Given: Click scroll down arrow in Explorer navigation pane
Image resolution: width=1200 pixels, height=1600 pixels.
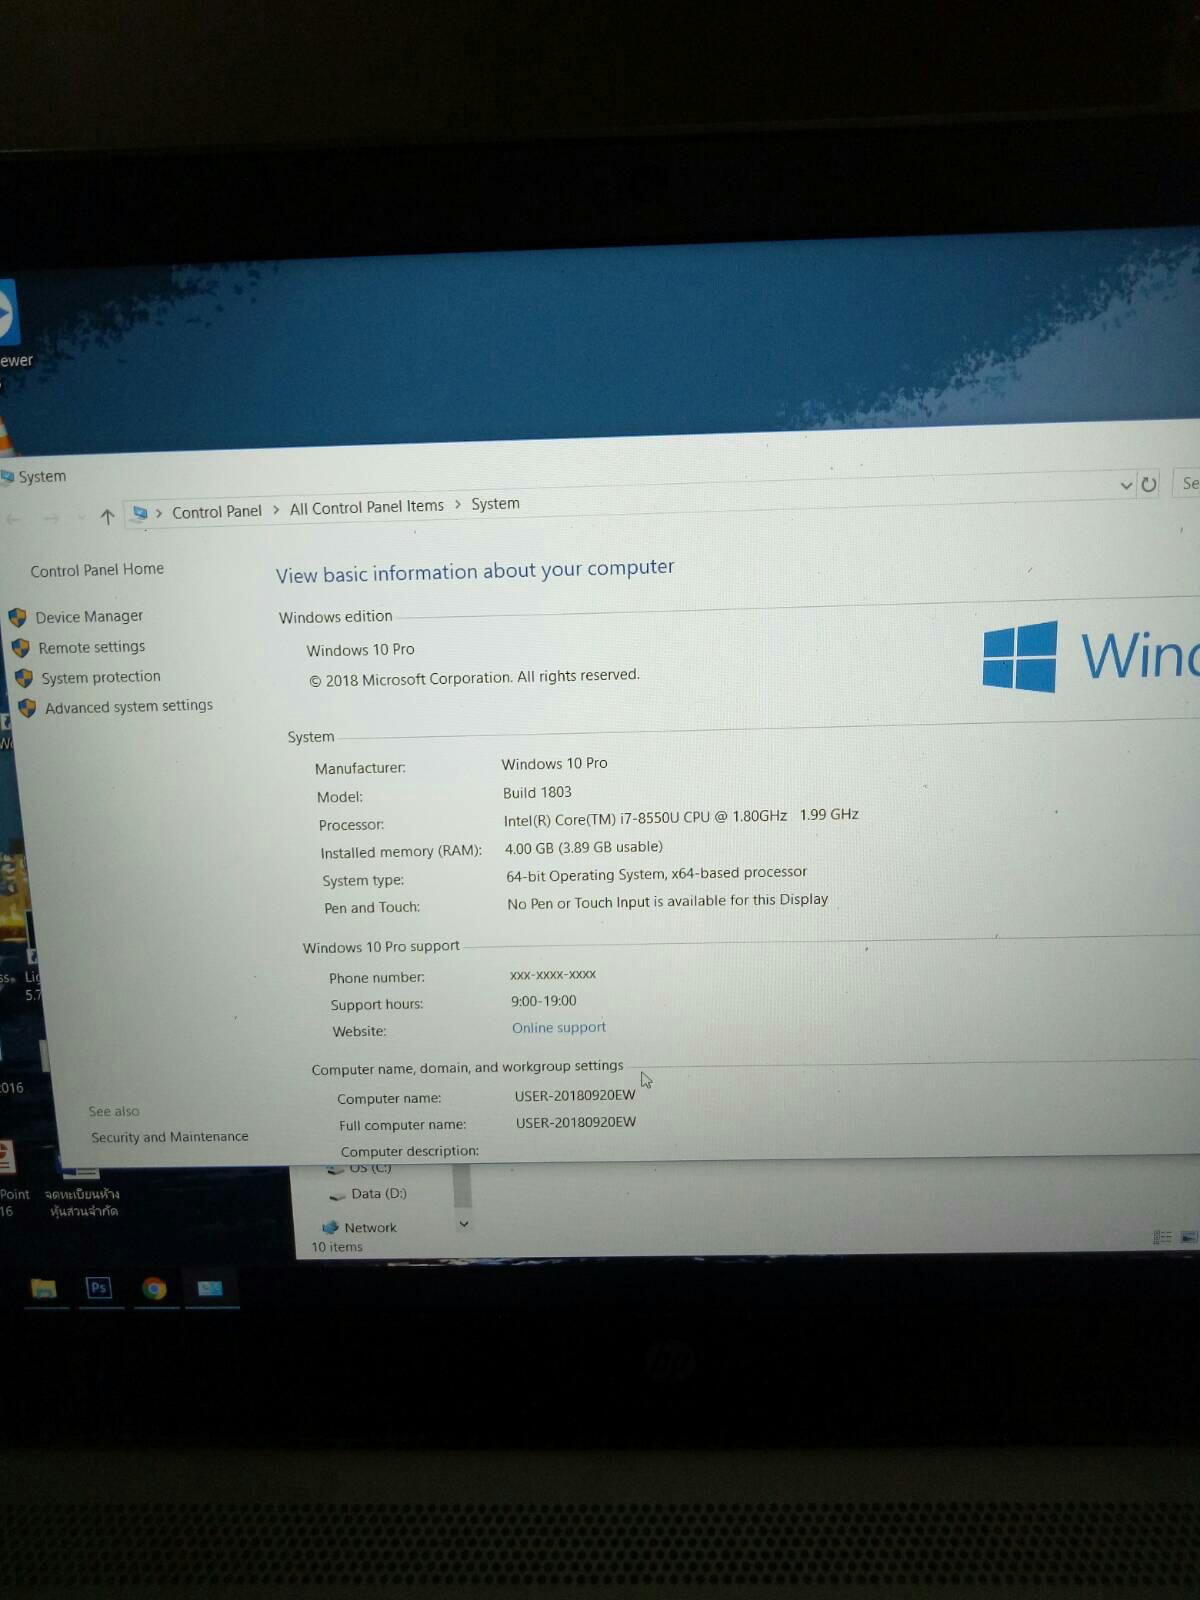Looking at the screenshot, I should point(463,1223).
